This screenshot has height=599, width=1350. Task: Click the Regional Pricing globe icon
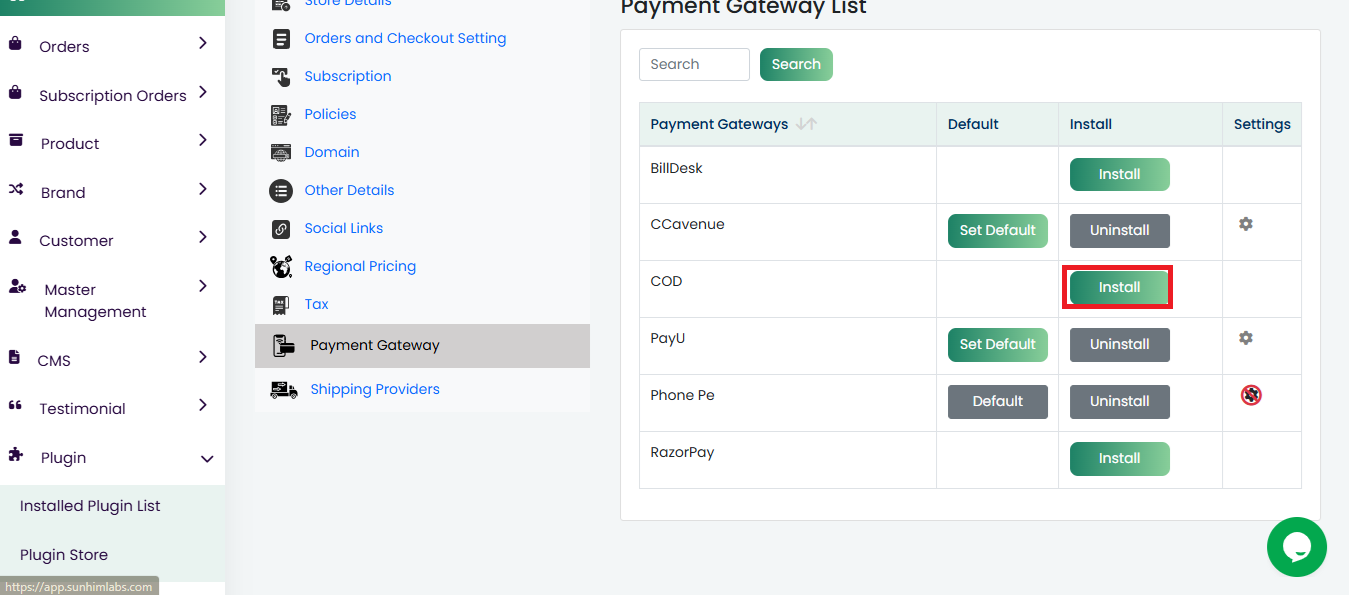[281, 267]
